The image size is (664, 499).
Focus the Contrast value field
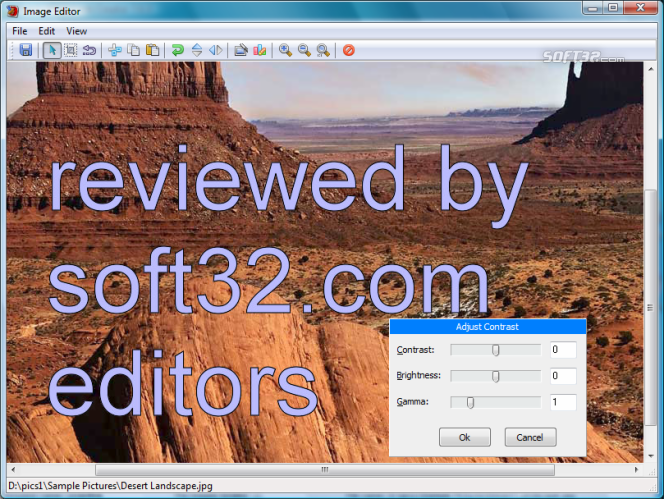pos(563,350)
